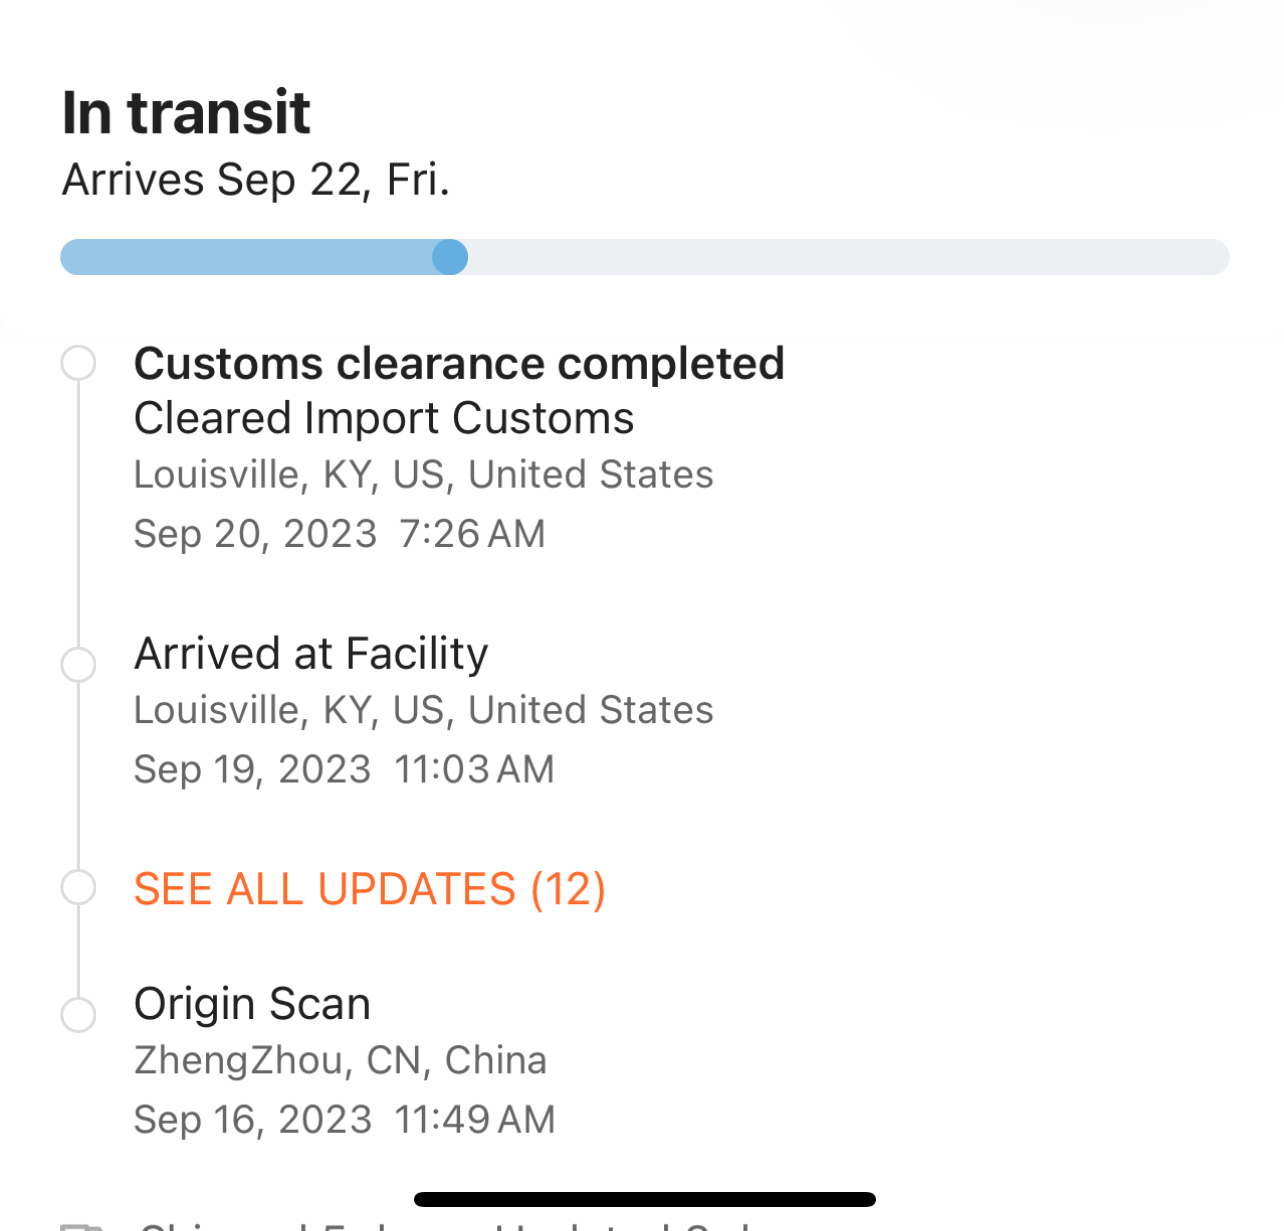Viewport: 1284px width, 1231px height.
Task: Select the Arrived at Facility update
Action: pyautogui.click(x=311, y=654)
